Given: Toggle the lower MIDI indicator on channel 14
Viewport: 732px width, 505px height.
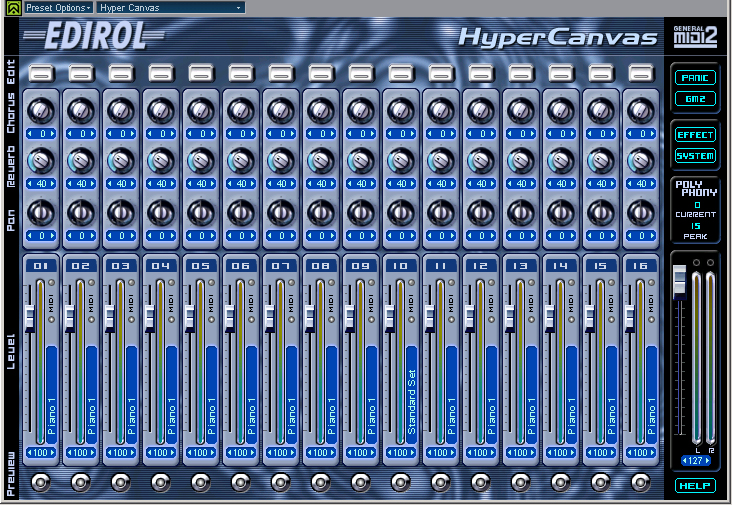Looking at the screenshot, I should [571, 320].
